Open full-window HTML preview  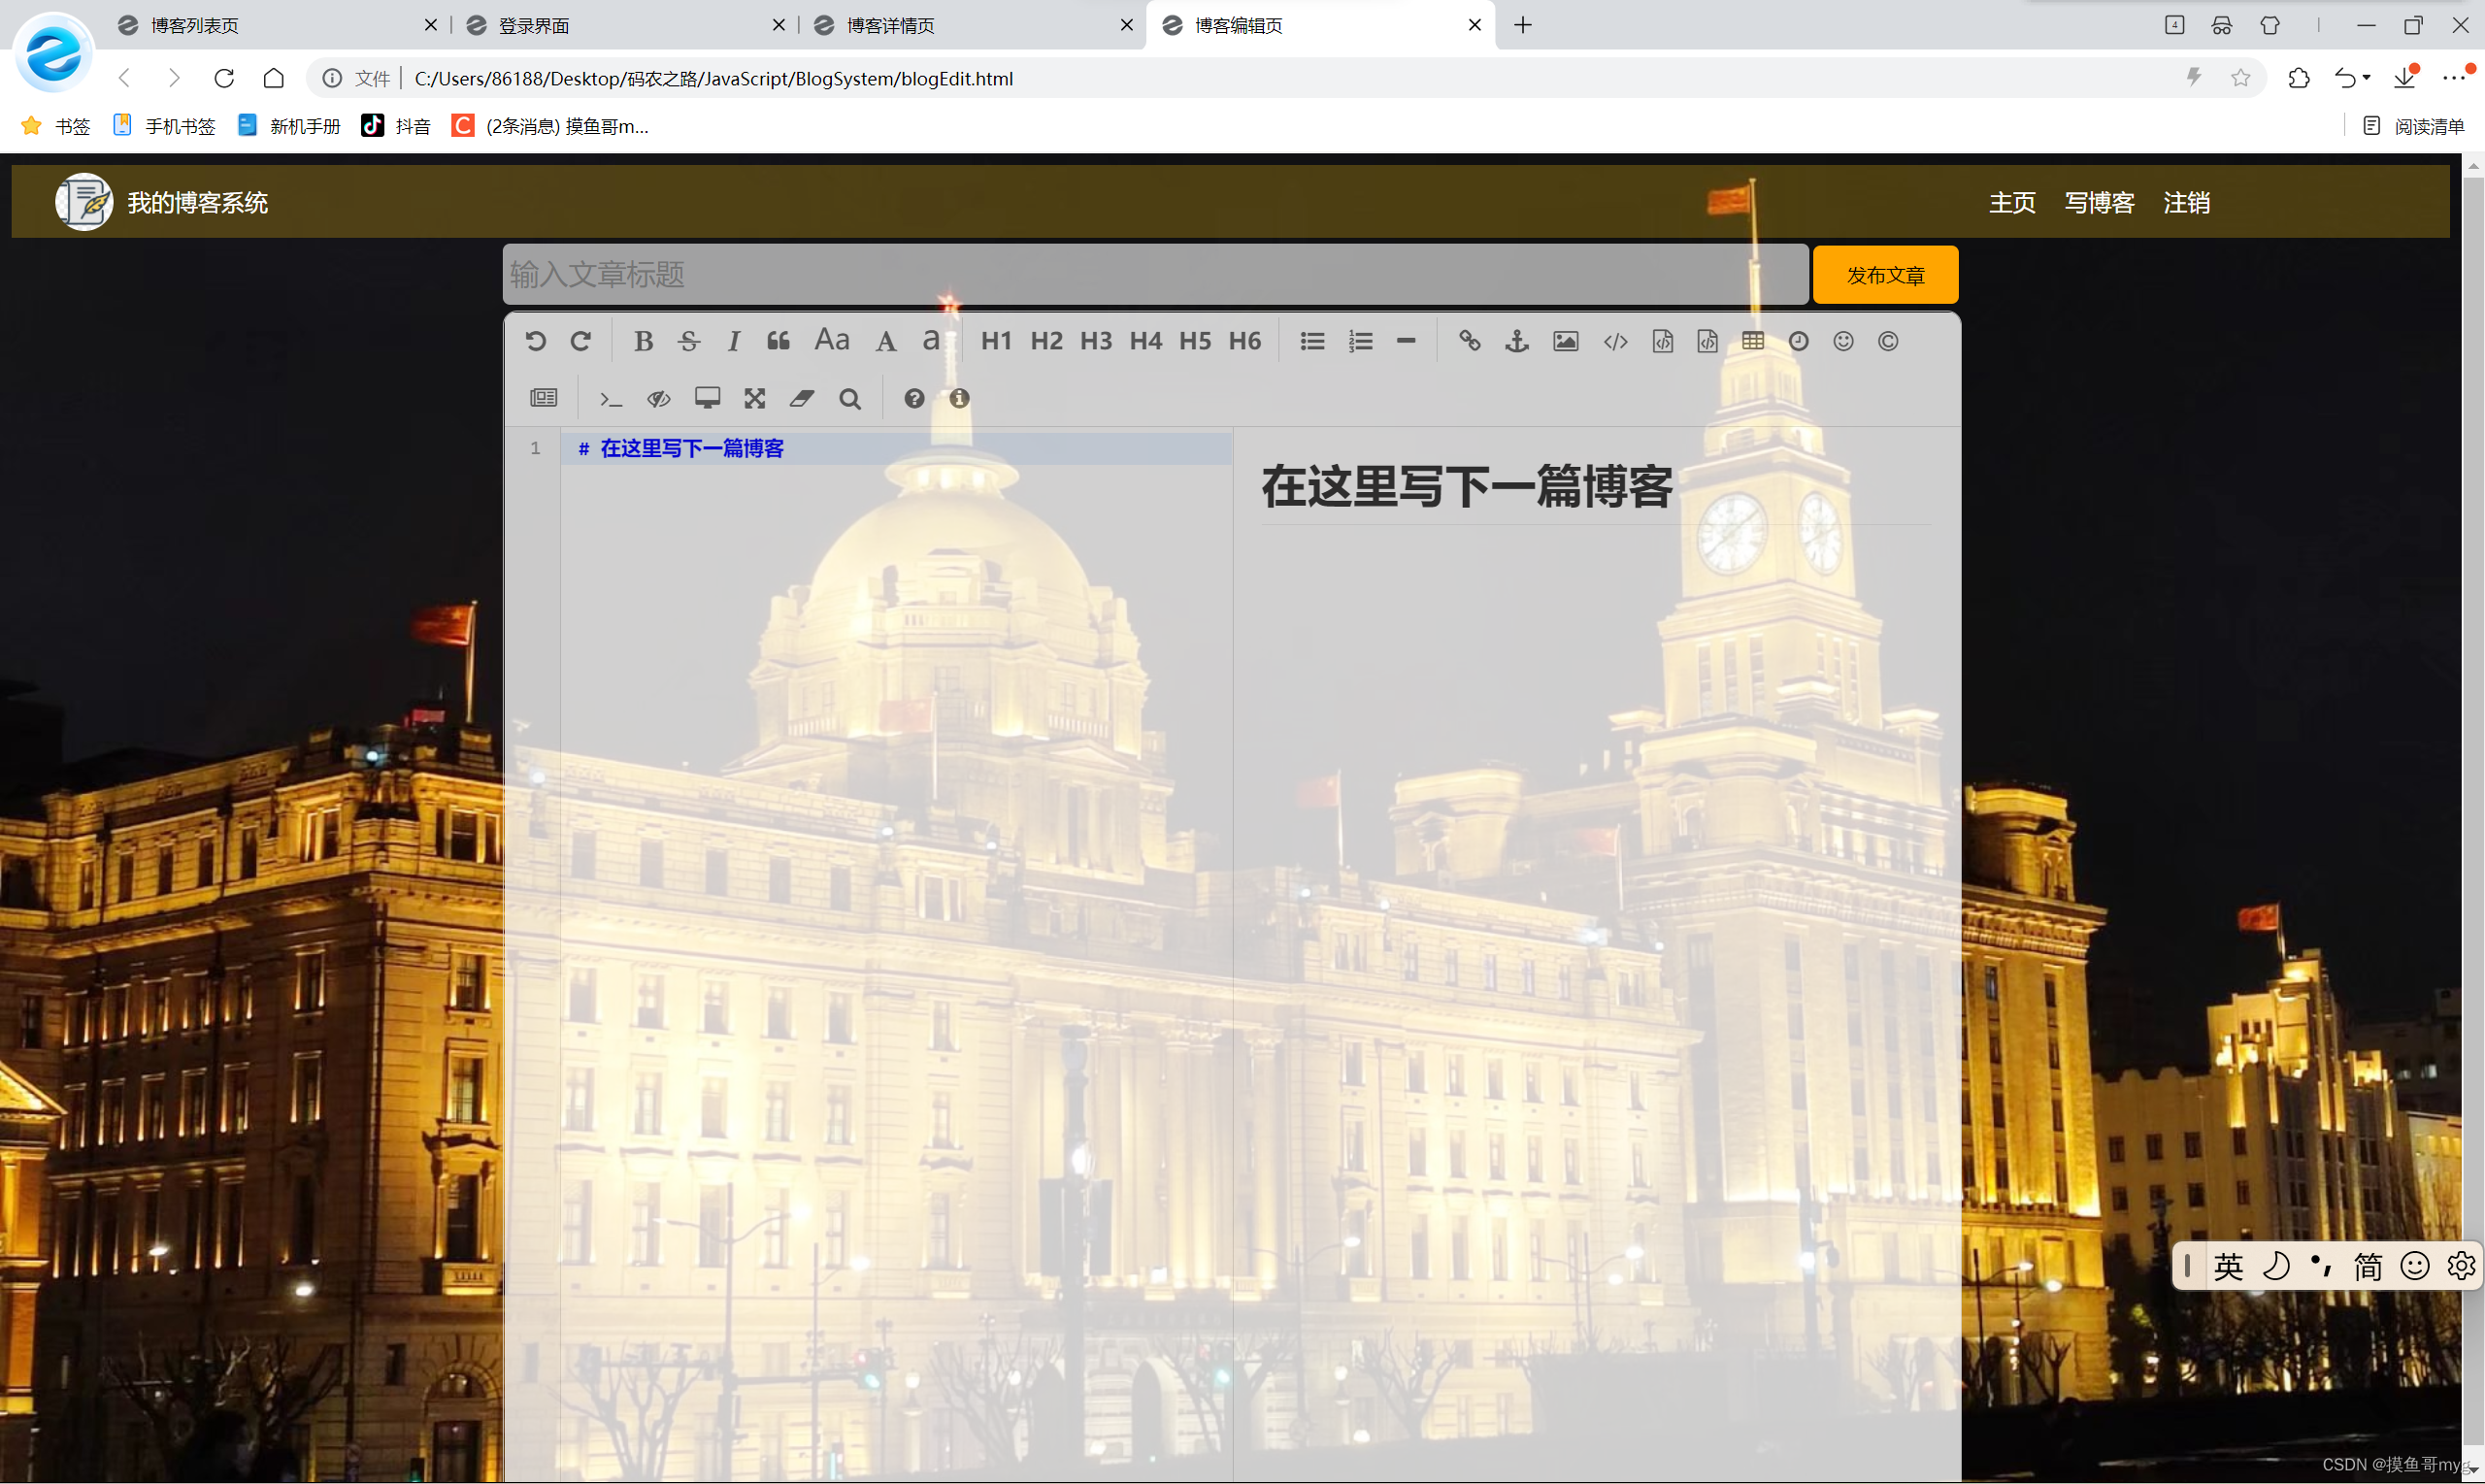pyautogui.click(x=707, y=398)
